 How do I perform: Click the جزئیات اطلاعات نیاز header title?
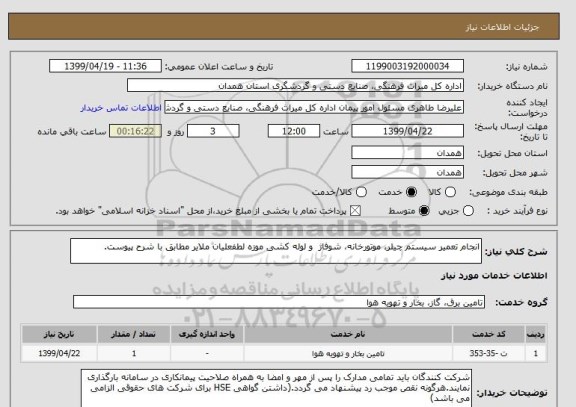pos(502,28)
